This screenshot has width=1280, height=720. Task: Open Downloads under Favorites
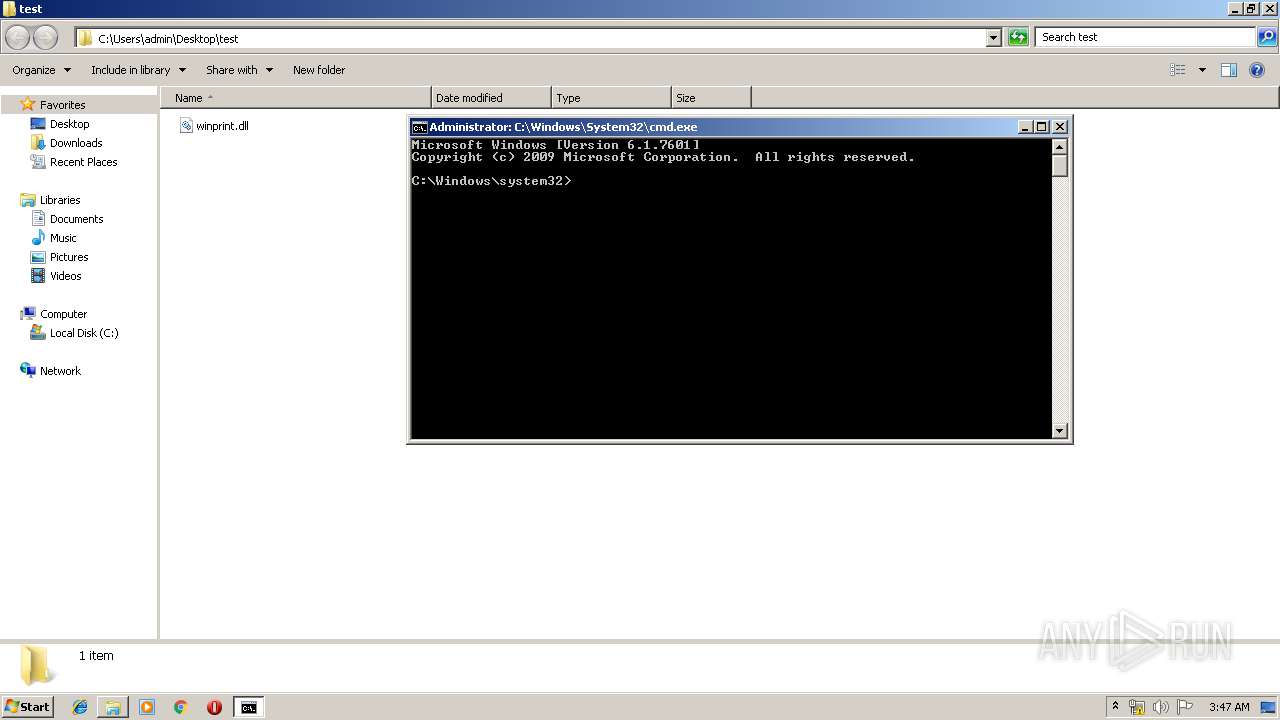[76, 143]
